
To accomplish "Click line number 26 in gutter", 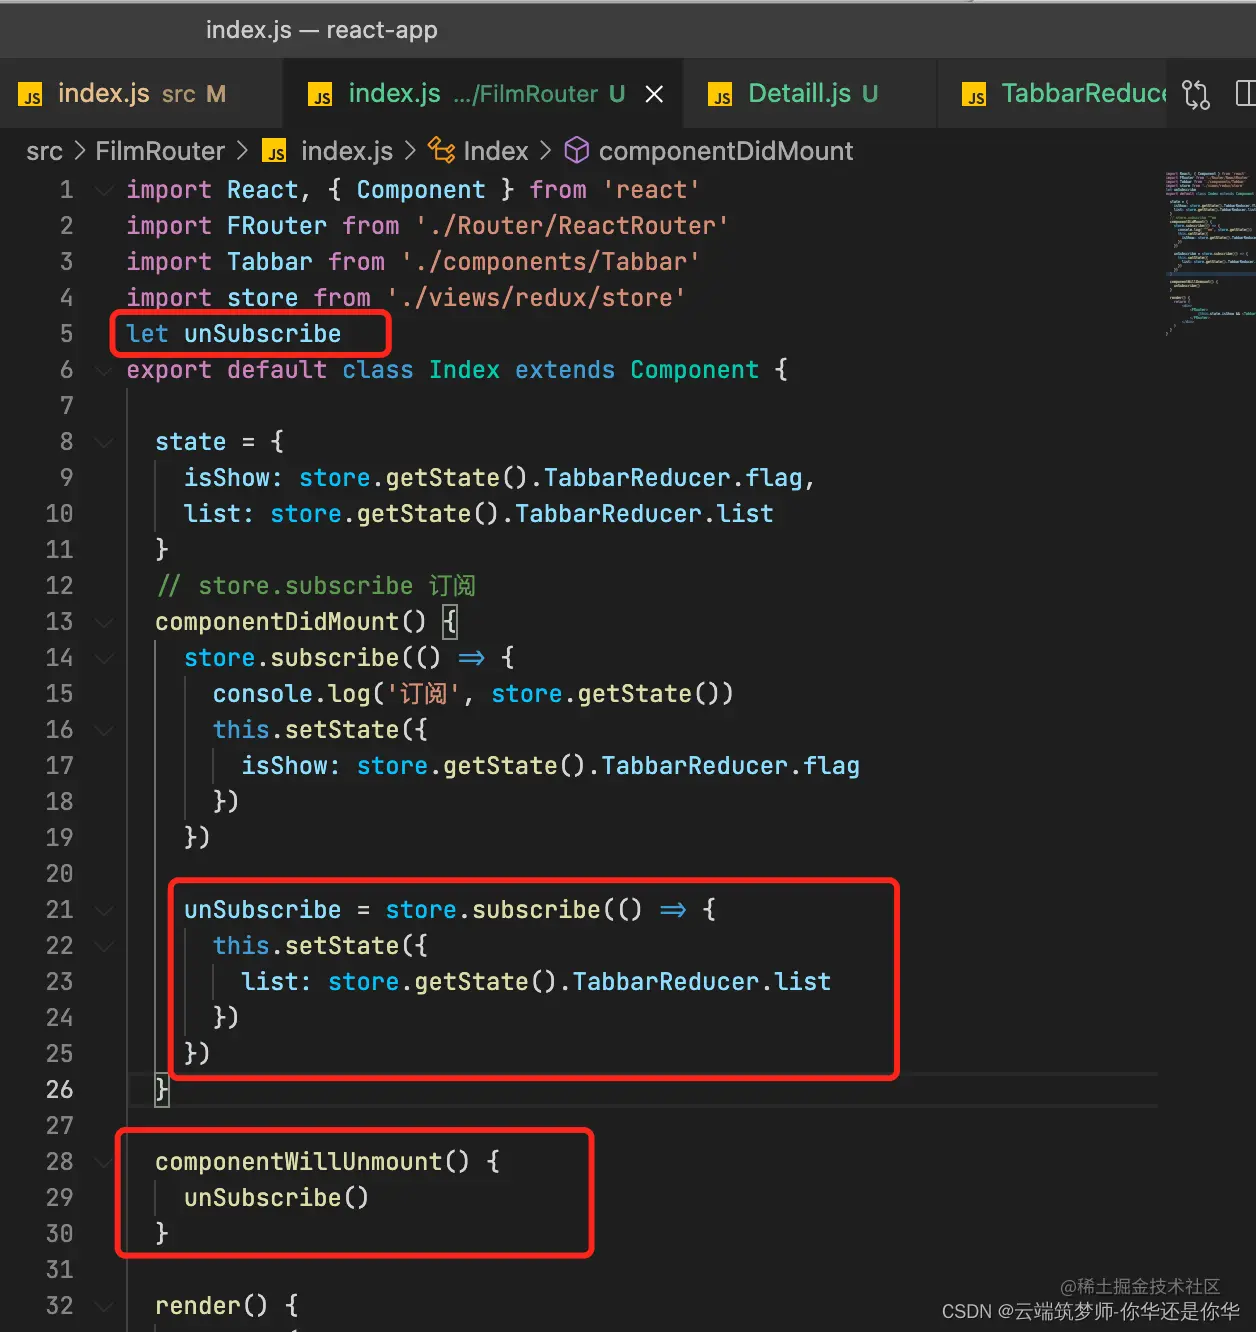I will pyautogui.click(x=59, y=1090).
